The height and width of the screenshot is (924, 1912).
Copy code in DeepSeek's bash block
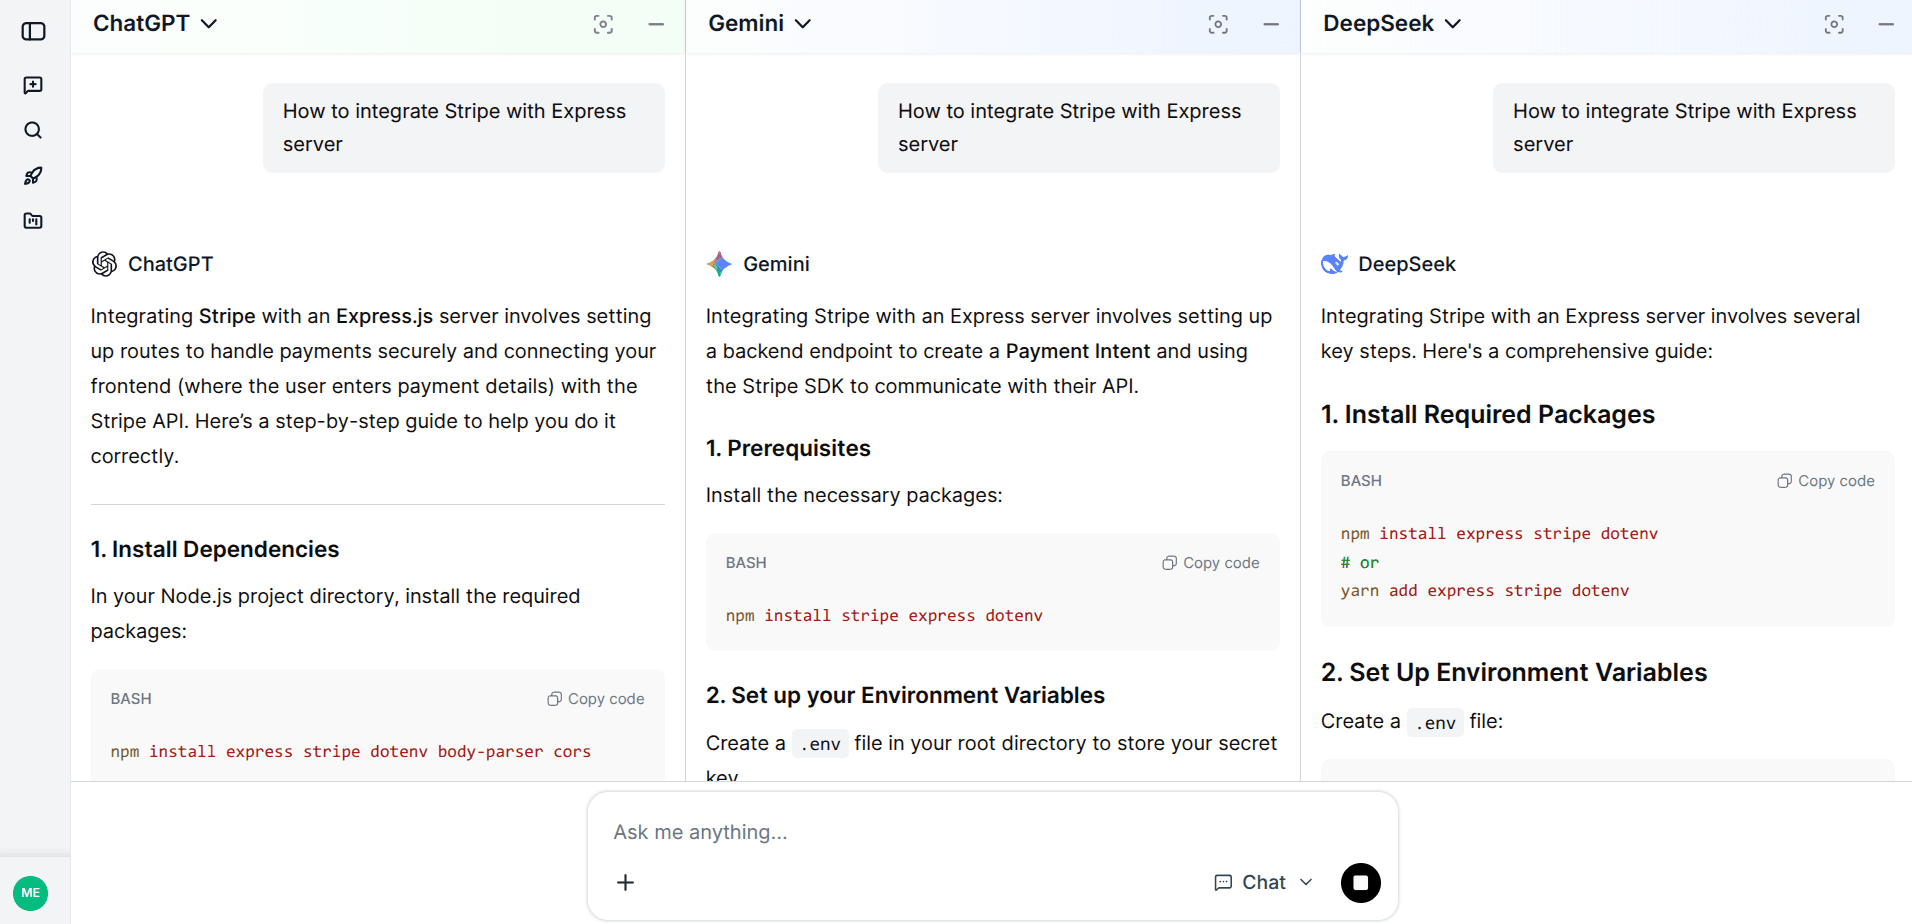(x=1826, y=481)
